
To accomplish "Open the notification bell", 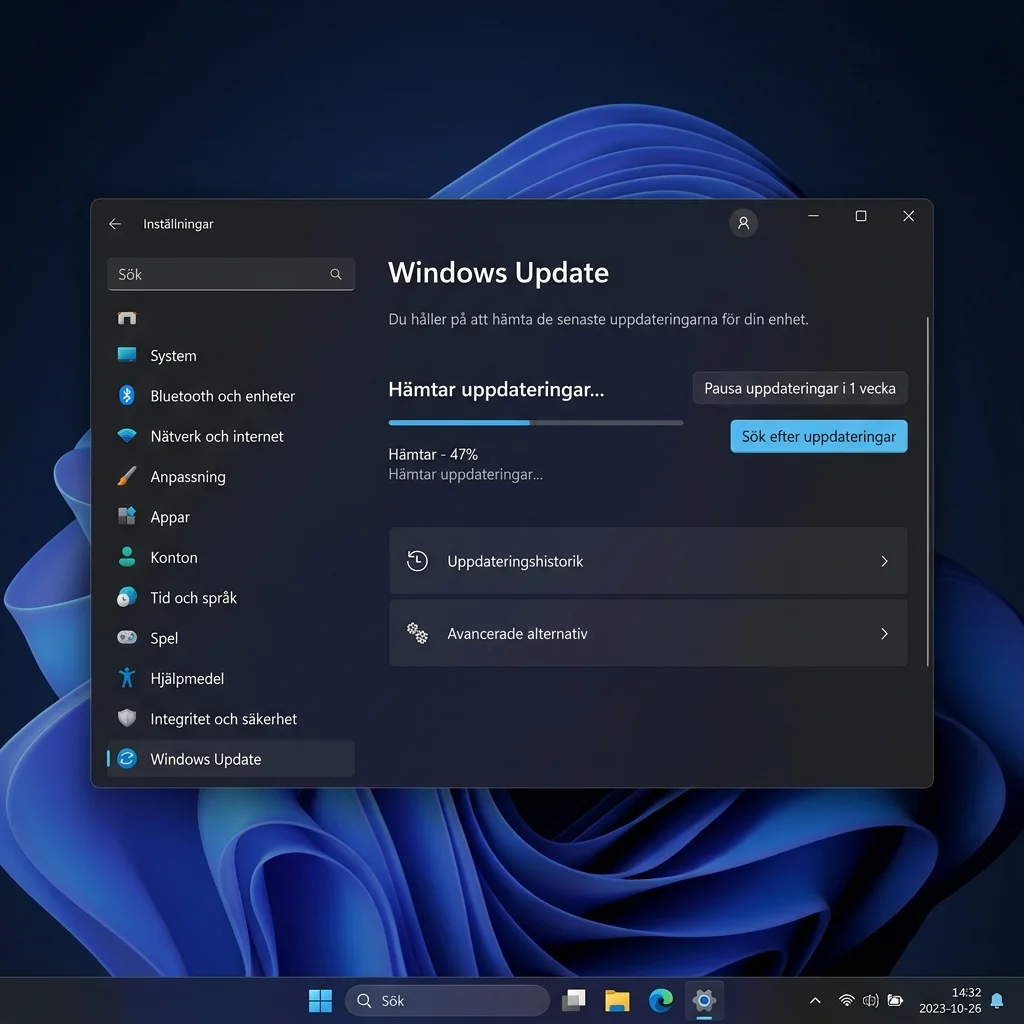I will [997, 1000].
